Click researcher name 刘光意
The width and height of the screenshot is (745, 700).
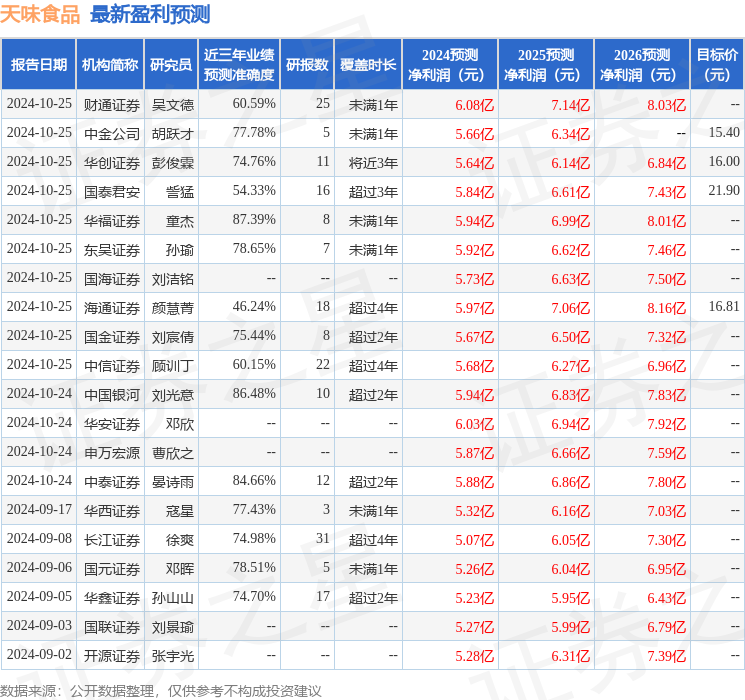(172, 394)
